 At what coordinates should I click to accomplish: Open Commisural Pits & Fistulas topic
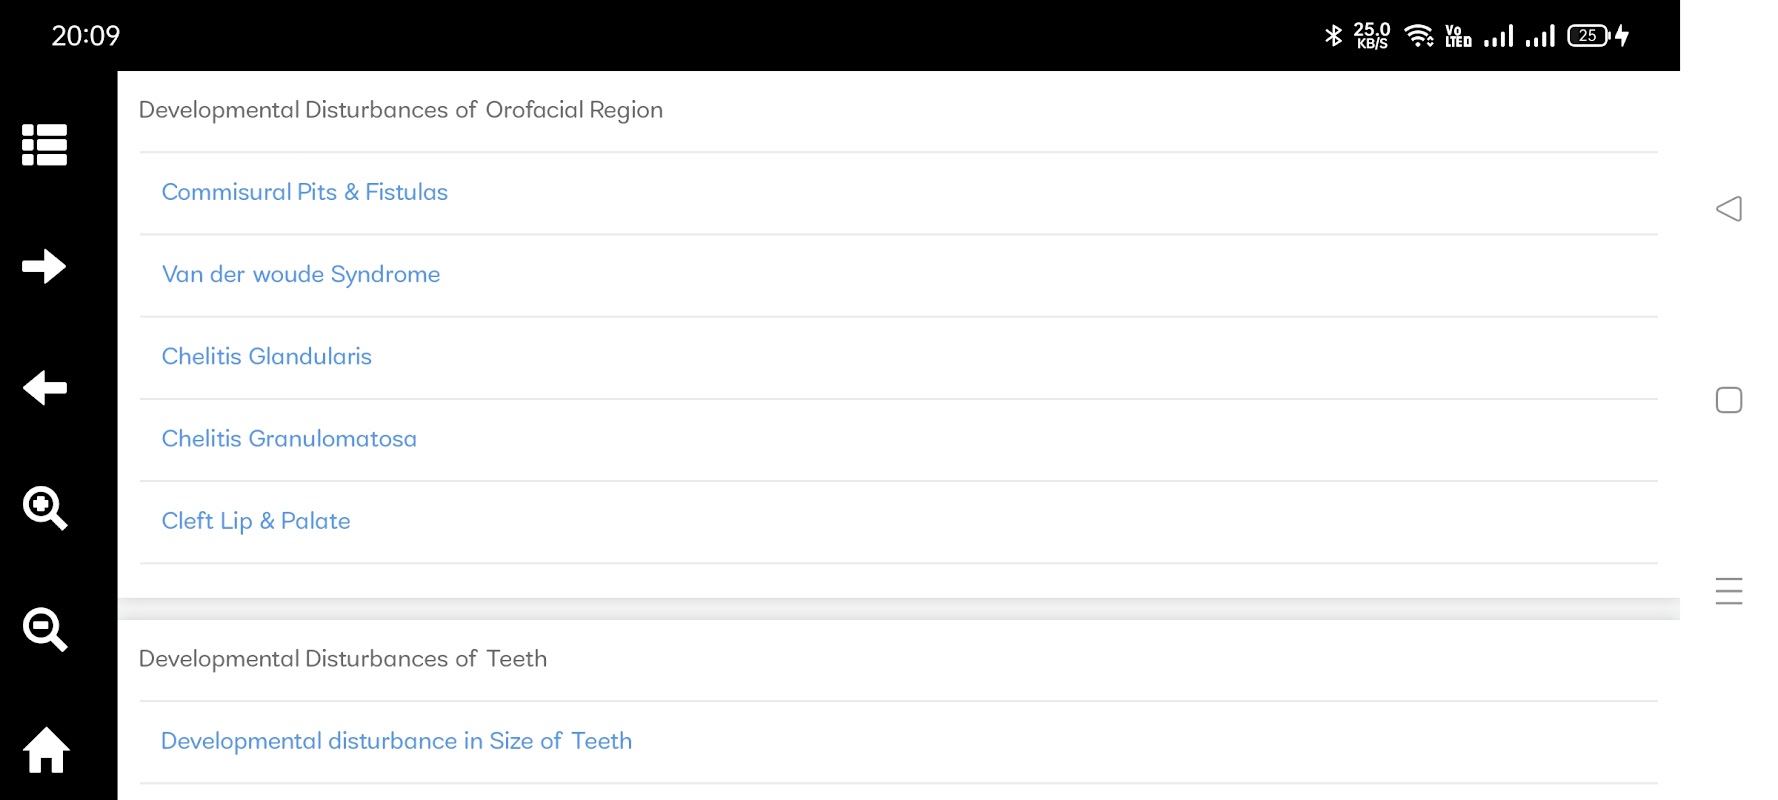click(305, 192)
